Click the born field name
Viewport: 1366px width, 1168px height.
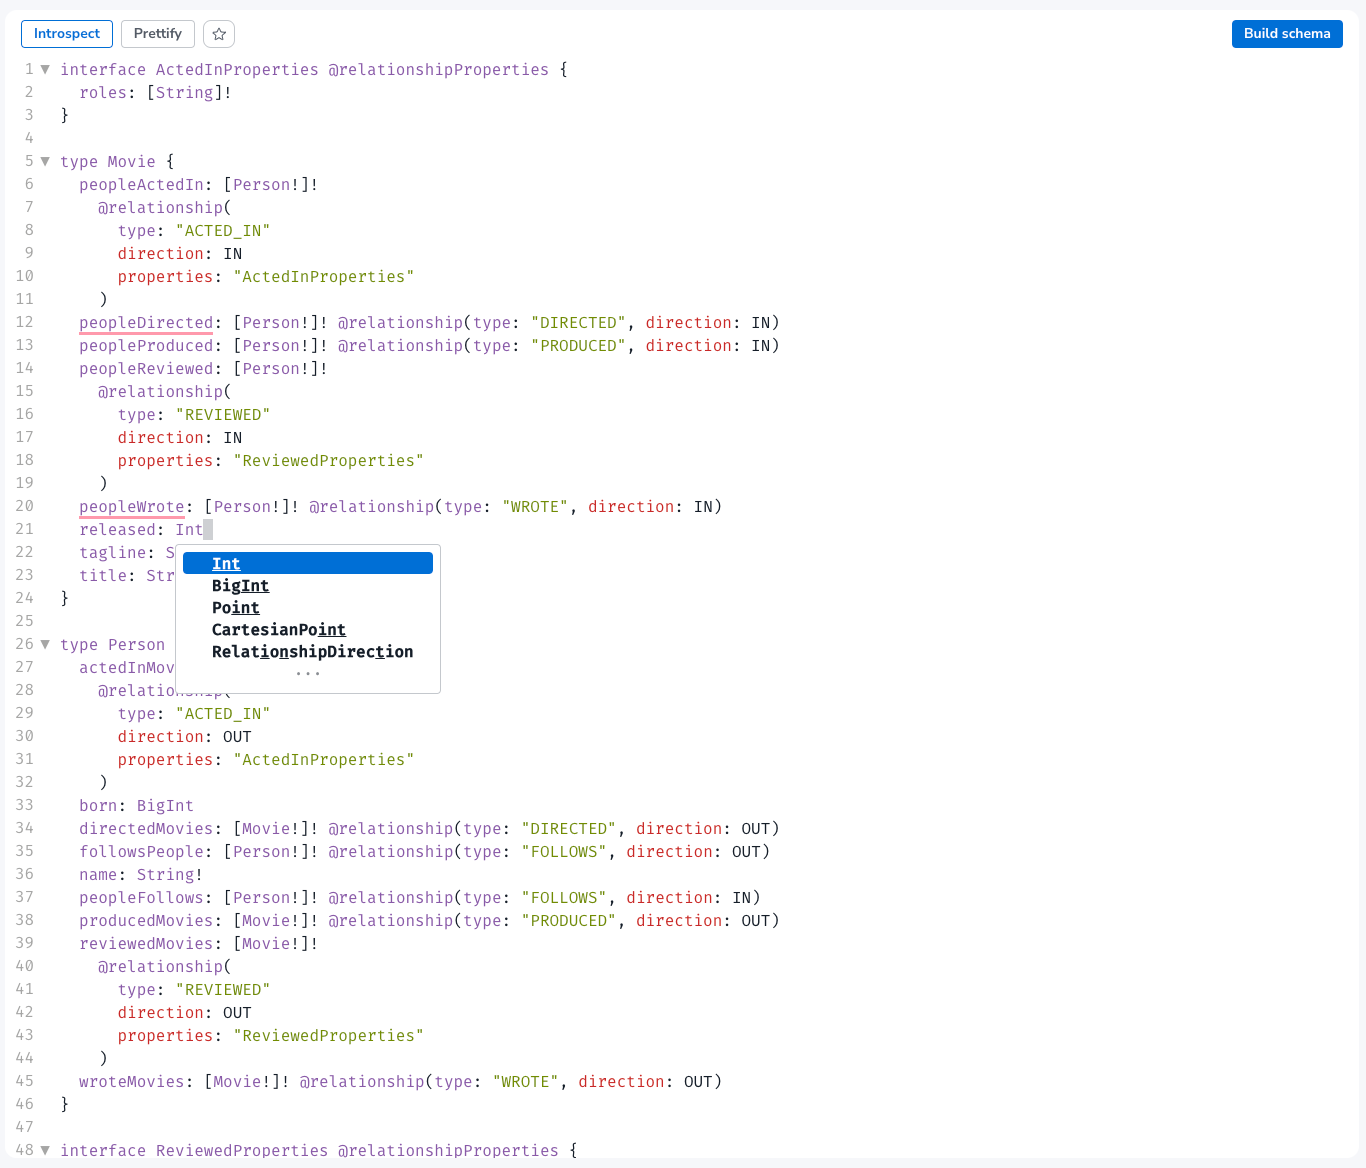click(98, 806)
